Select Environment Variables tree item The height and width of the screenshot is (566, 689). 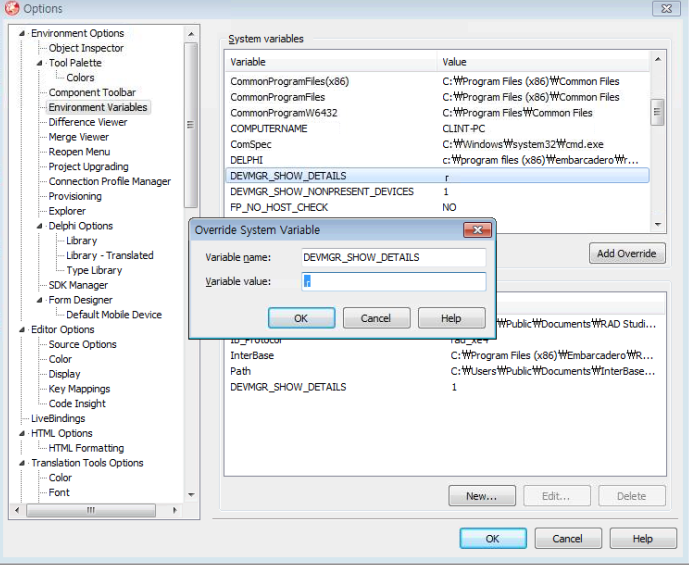(x=98, y=107)
